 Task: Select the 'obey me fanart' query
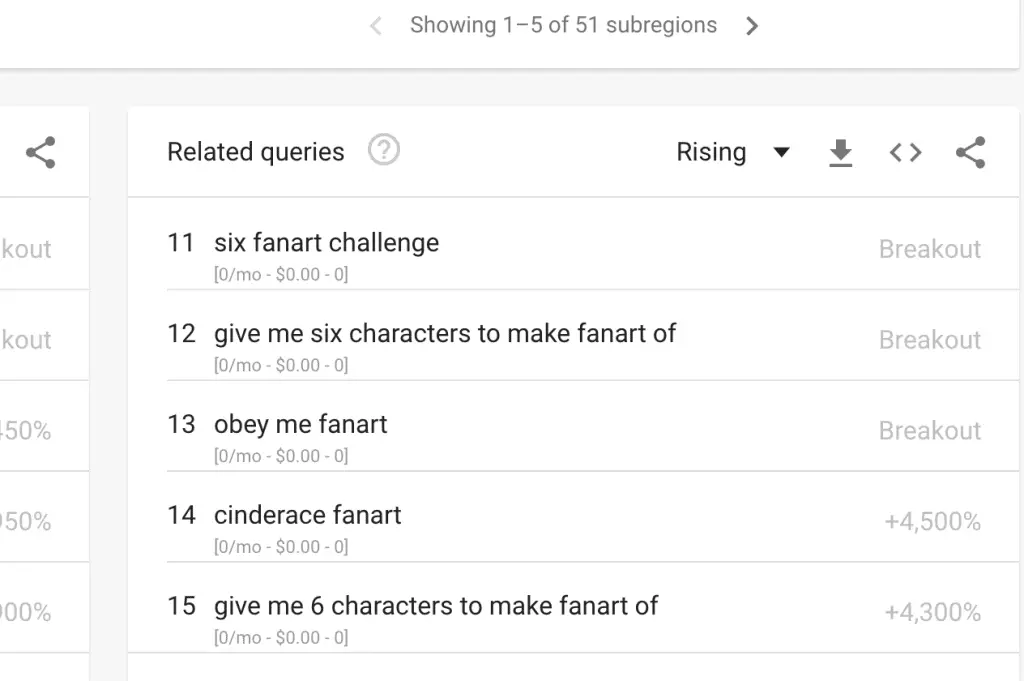click(x=300, y=424)
